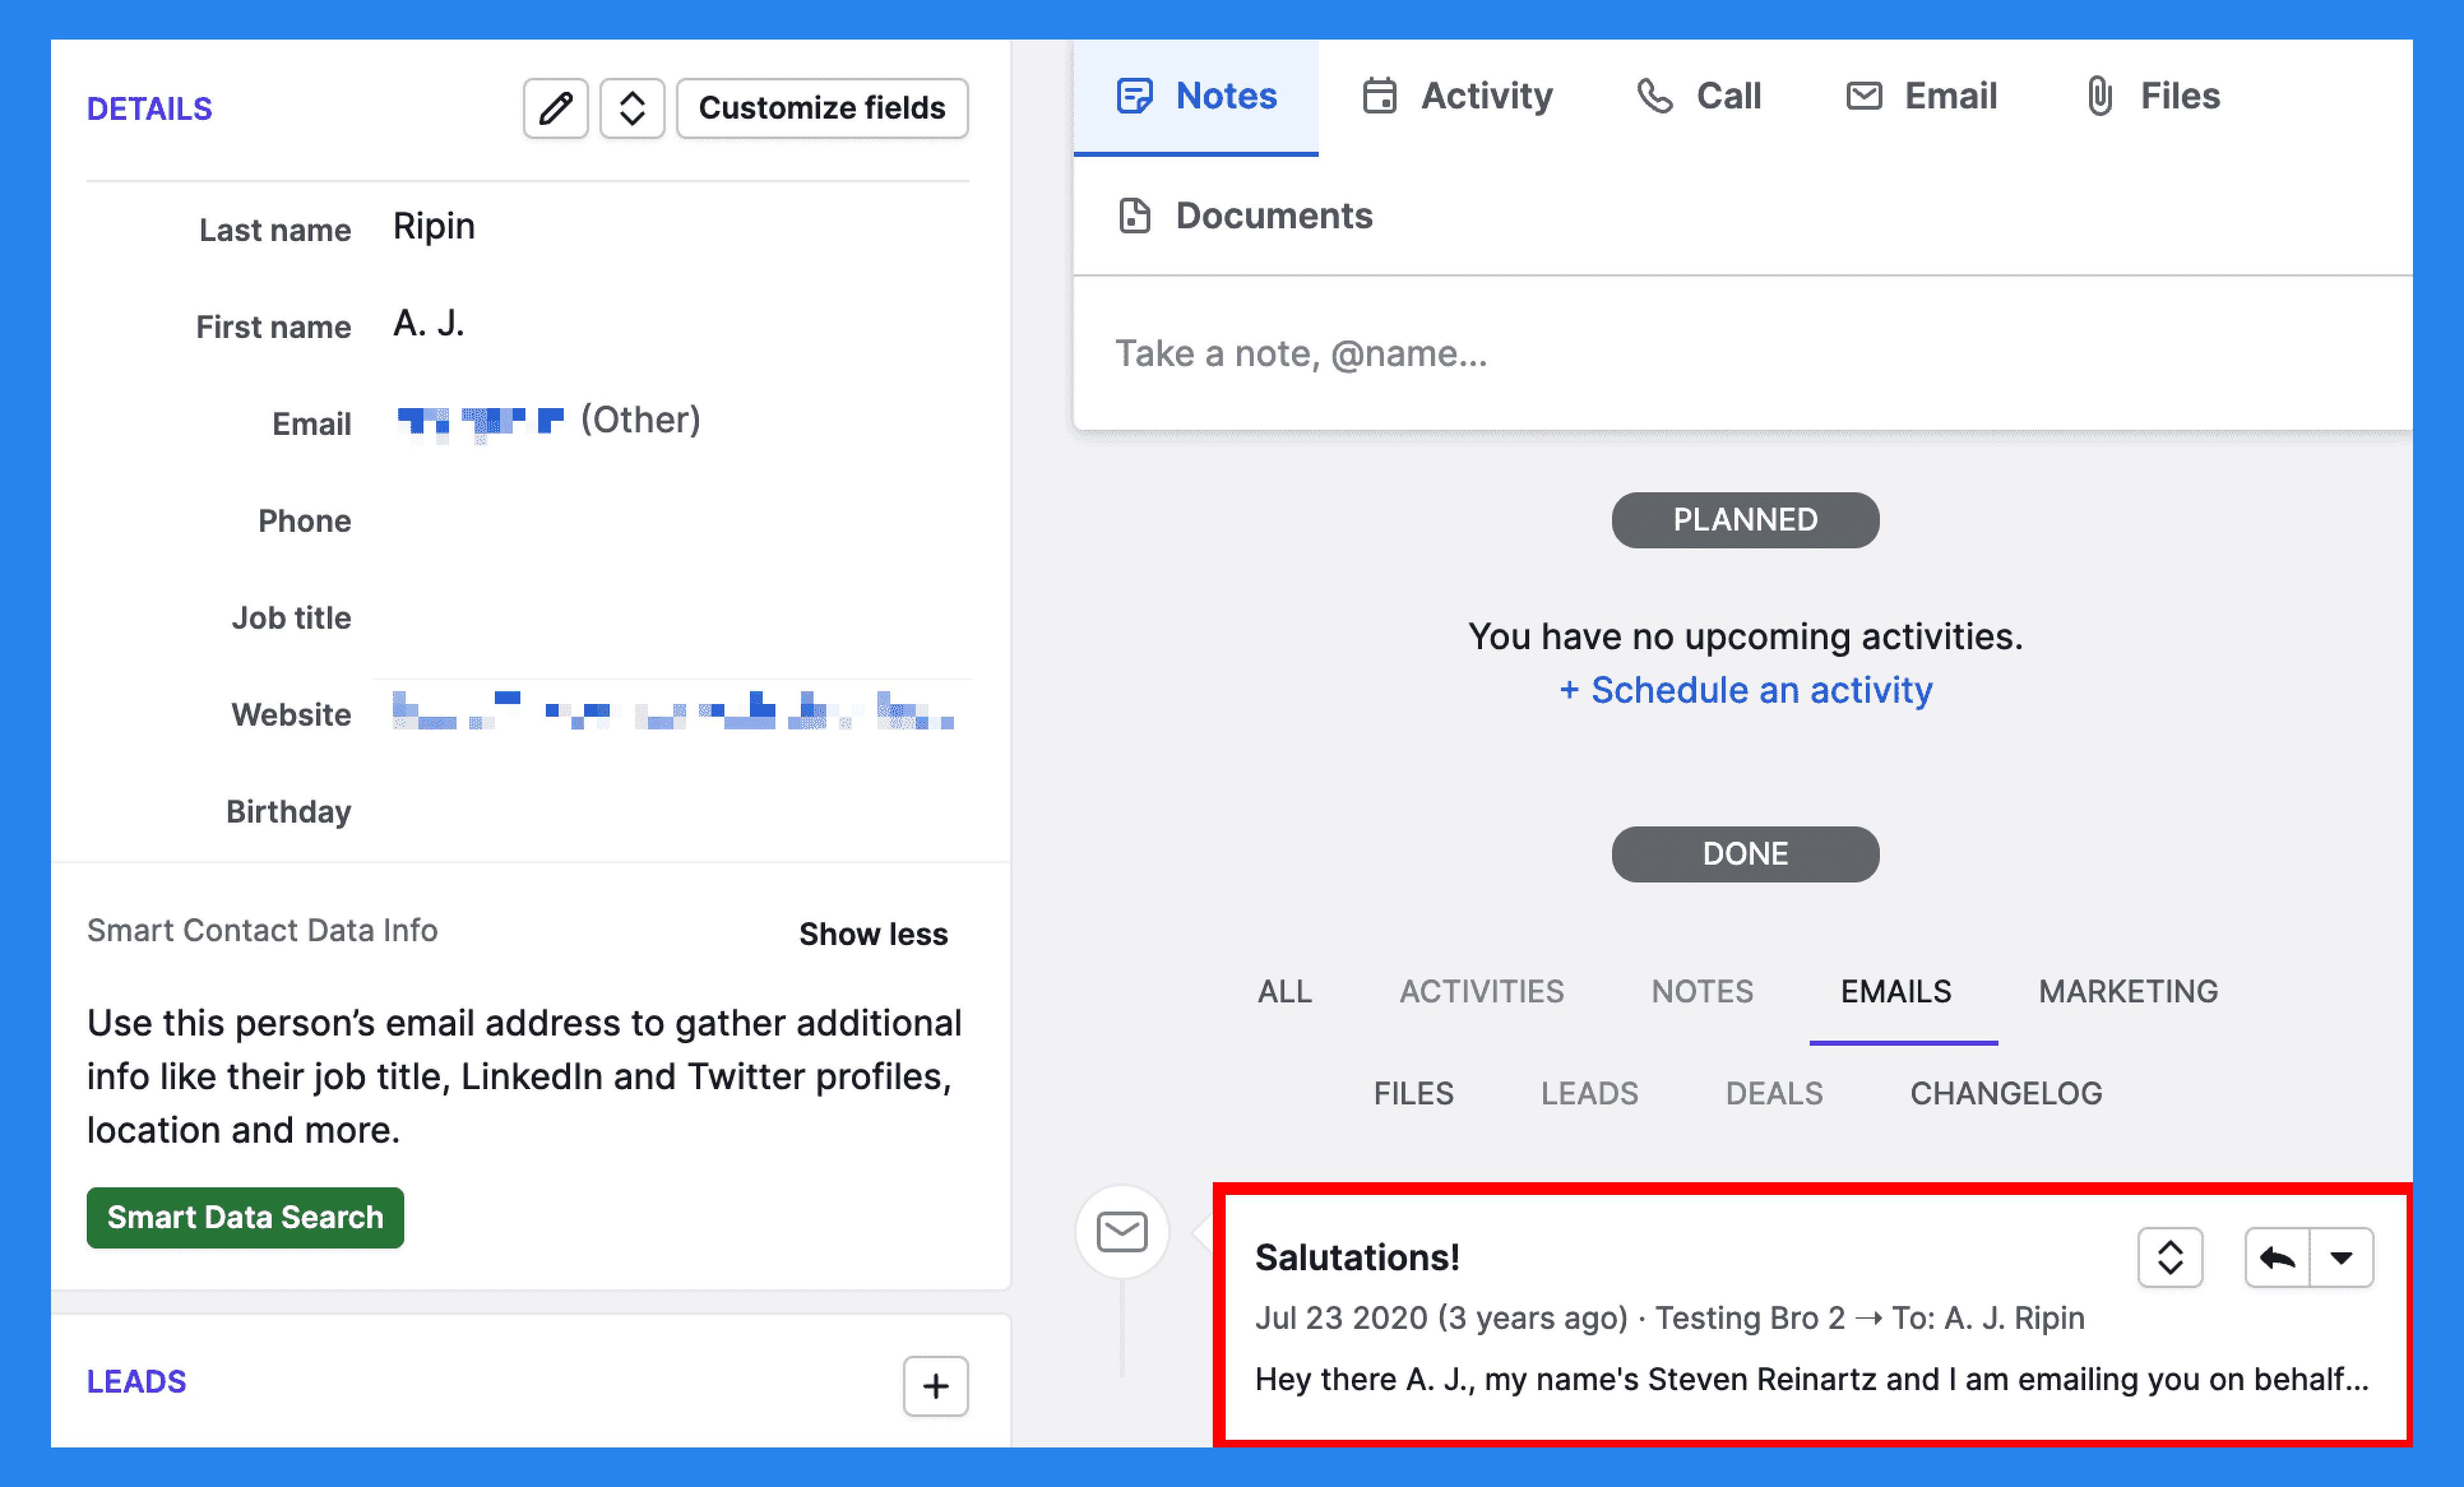Click the blurred website link

[x=674, y=711]
